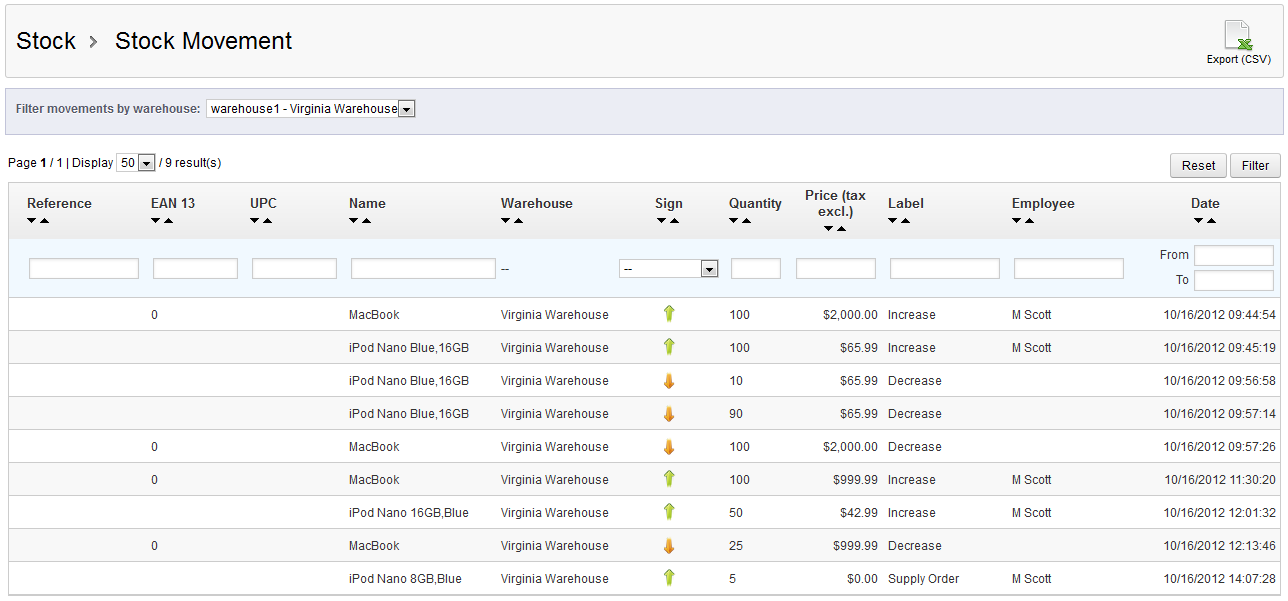The image size is (1288, 601).
Task: Open the Sign filter dropdown
Action: tap(668, 269)
